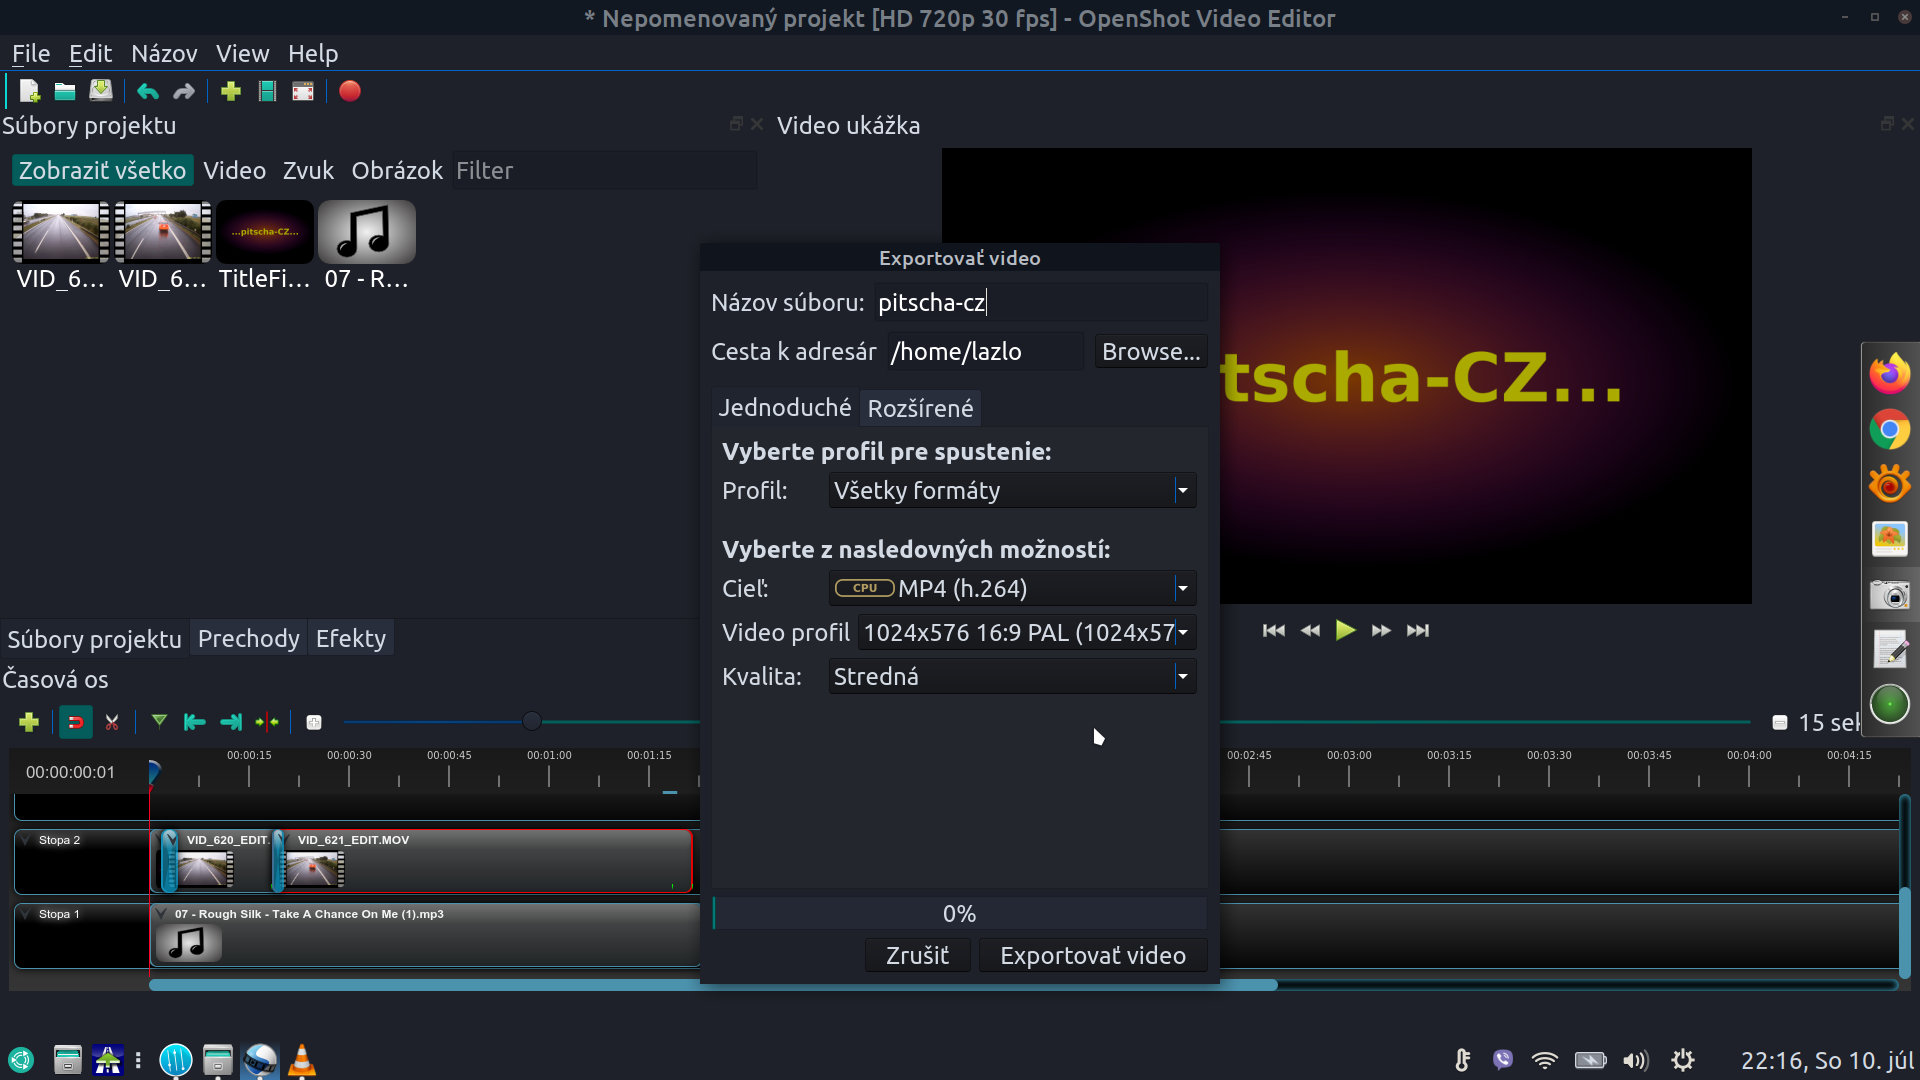This screenshot has width=1920, height=1080.
Task: Toggle the scissors razor tool
Action: [112, 722]
